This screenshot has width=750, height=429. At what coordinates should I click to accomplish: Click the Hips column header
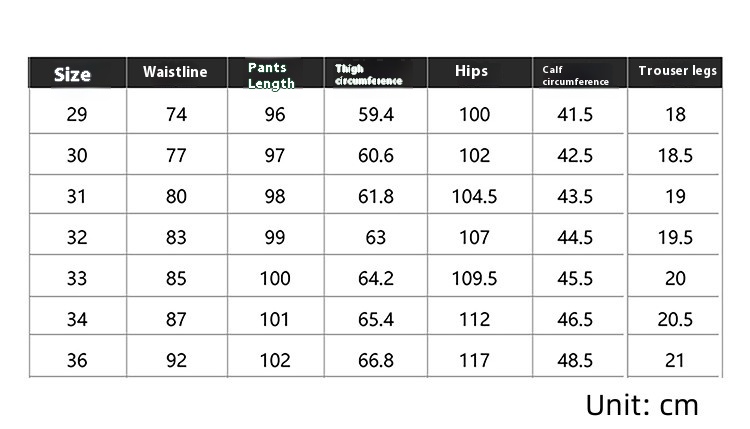pos(471,71)
